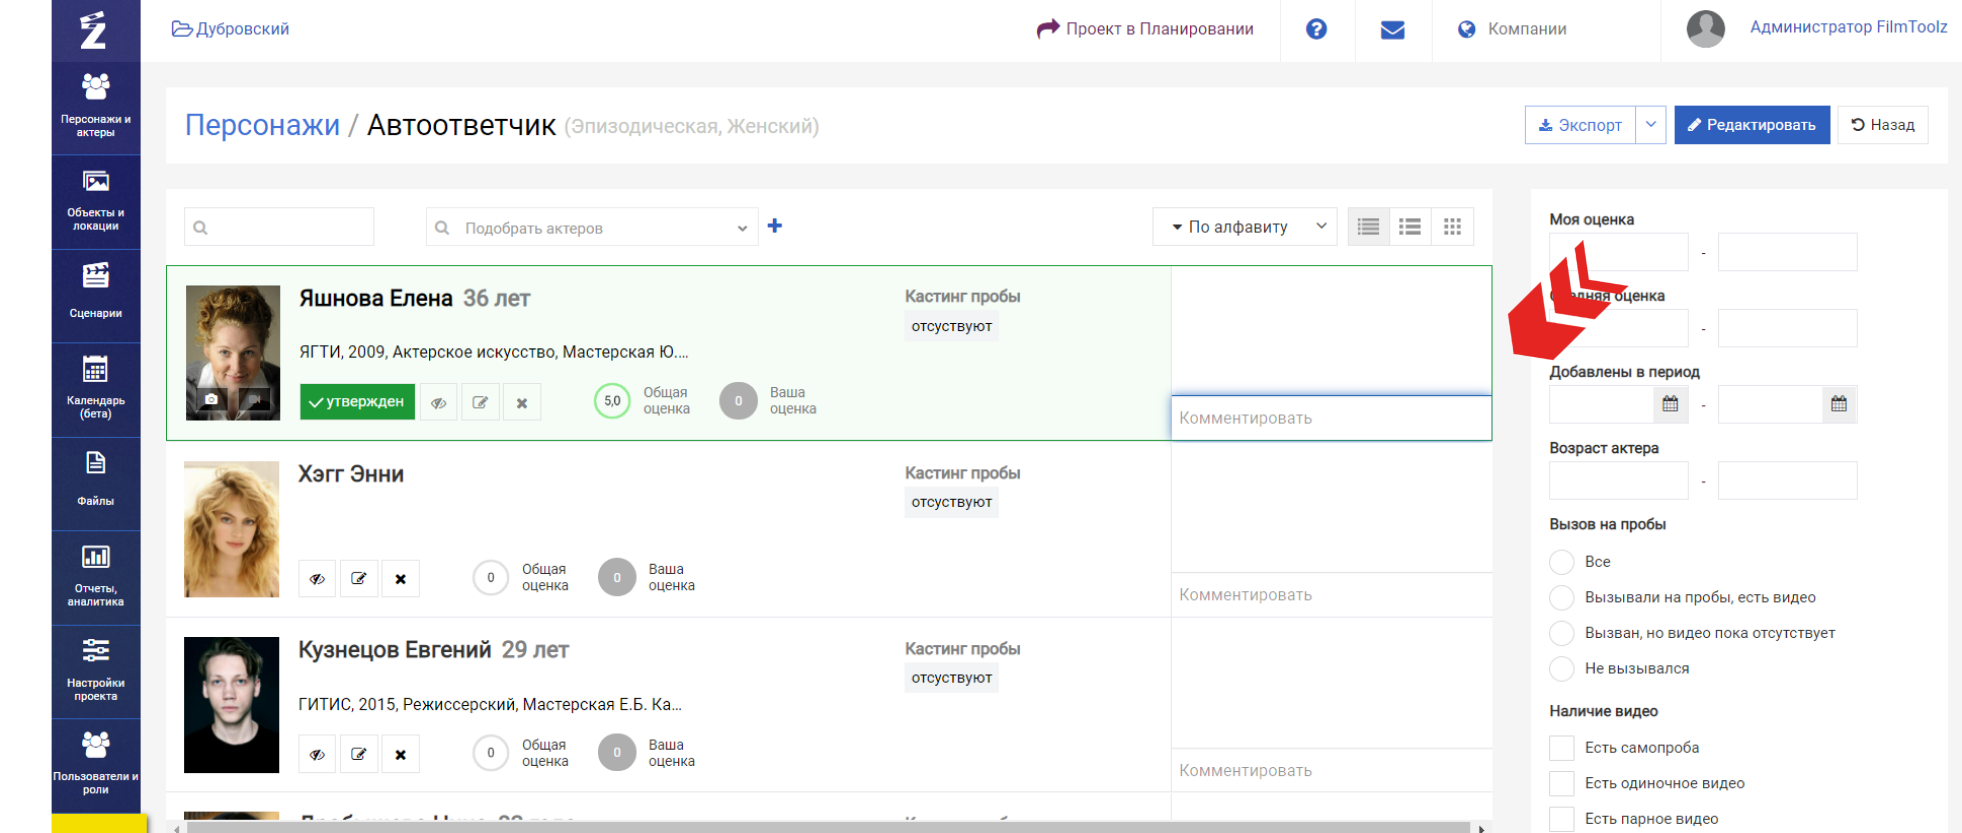The width and height of the screenshot is (1962, 833).
Task: Click the Экспорт button
Action: (x=1580, y=125)
